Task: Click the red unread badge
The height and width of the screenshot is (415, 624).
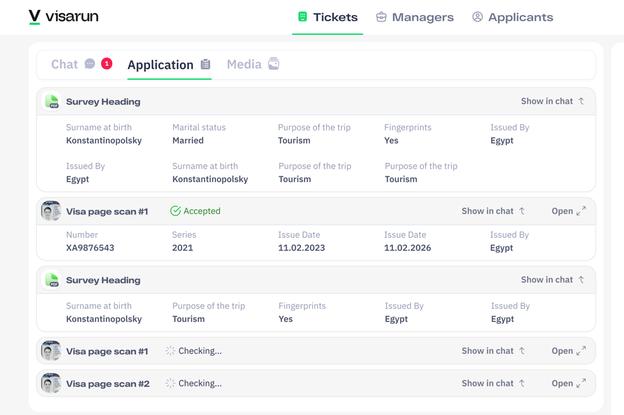Action: pos(107,64)
